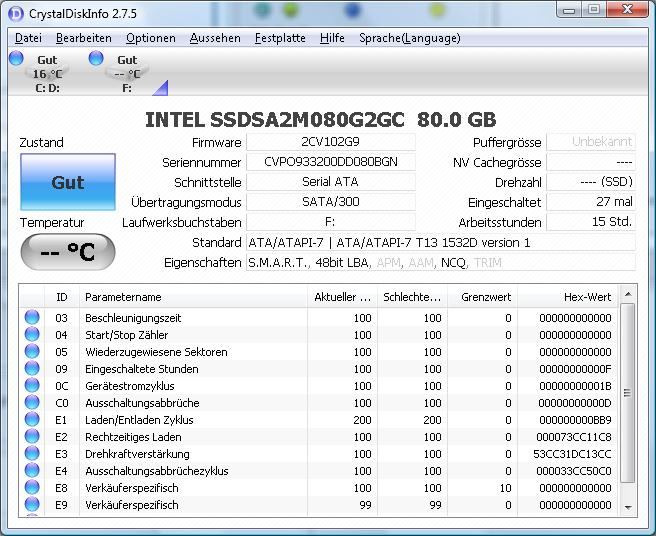The width and height of the screenshot is (656, 536).
Task: Click status orb for Start/Stop Zähler row
Action: 32,334
